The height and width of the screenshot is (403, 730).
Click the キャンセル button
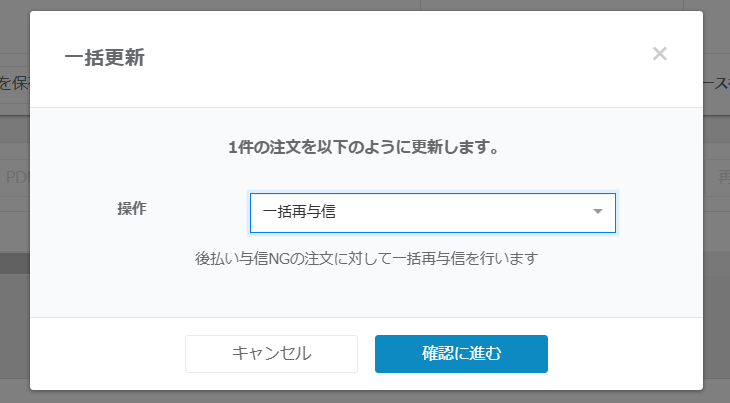(271, 353)
